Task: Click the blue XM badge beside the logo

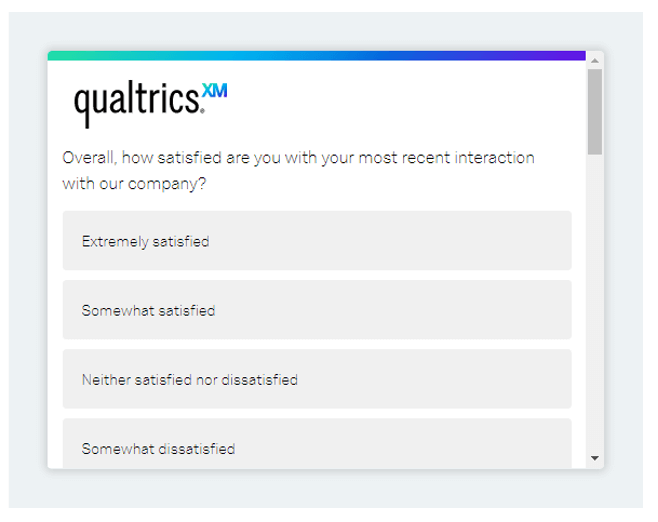Action: (x=215, y=90)
